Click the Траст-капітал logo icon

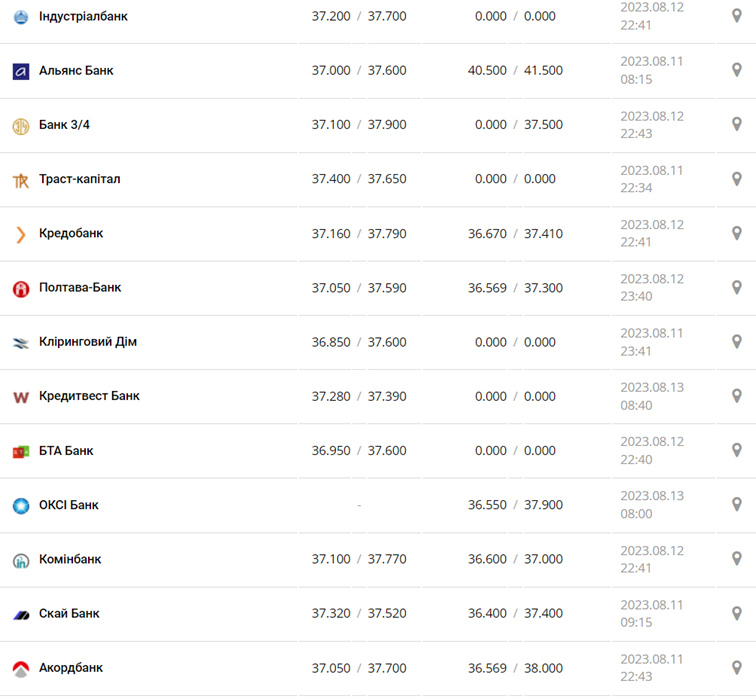pyautogui.click(x=21, y=180)
